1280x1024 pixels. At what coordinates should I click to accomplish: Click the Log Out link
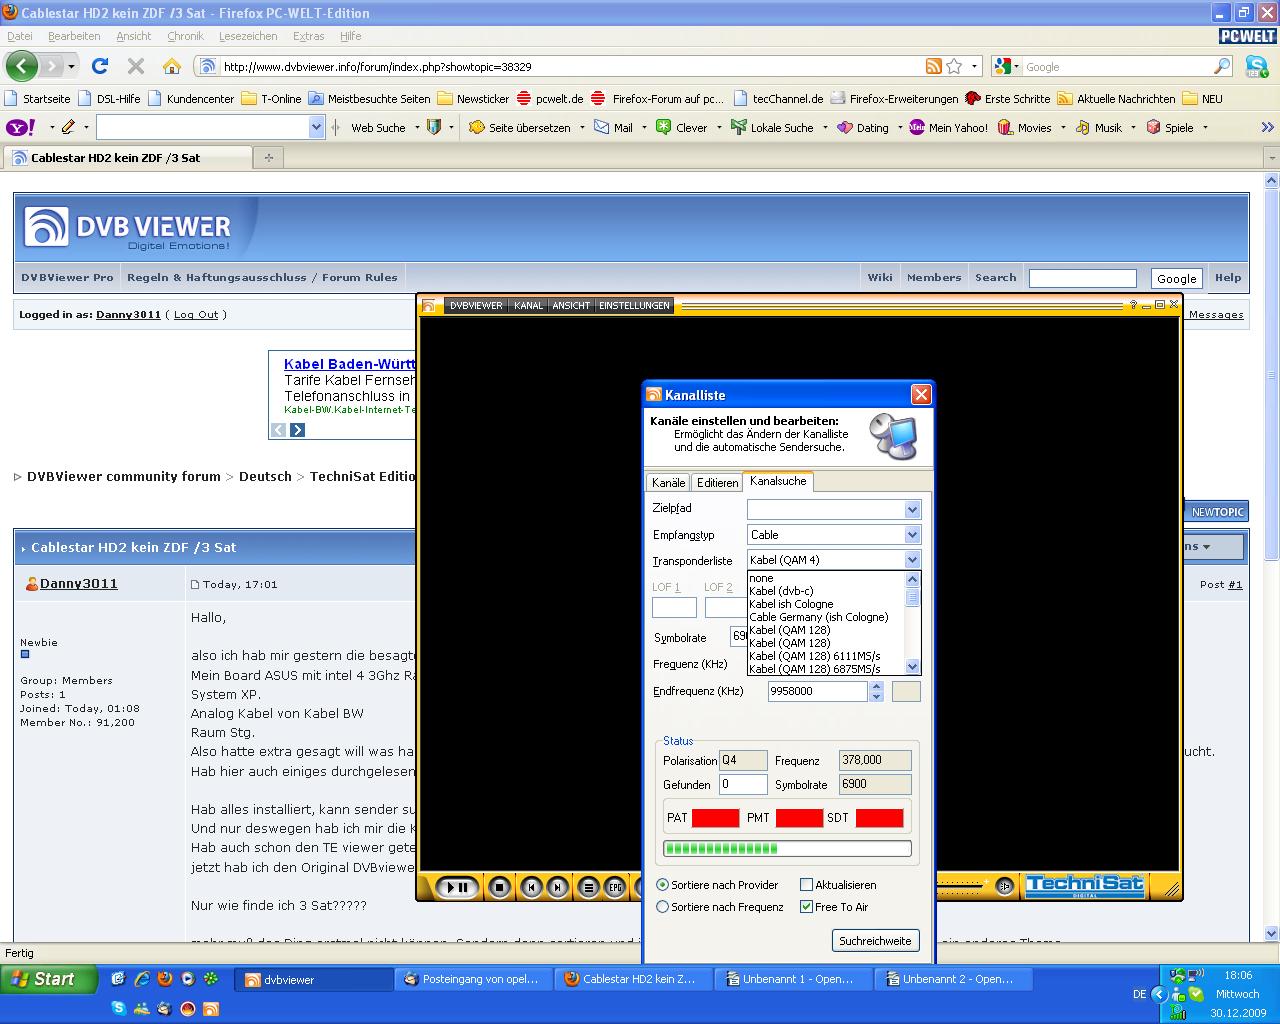click(196, 314)
